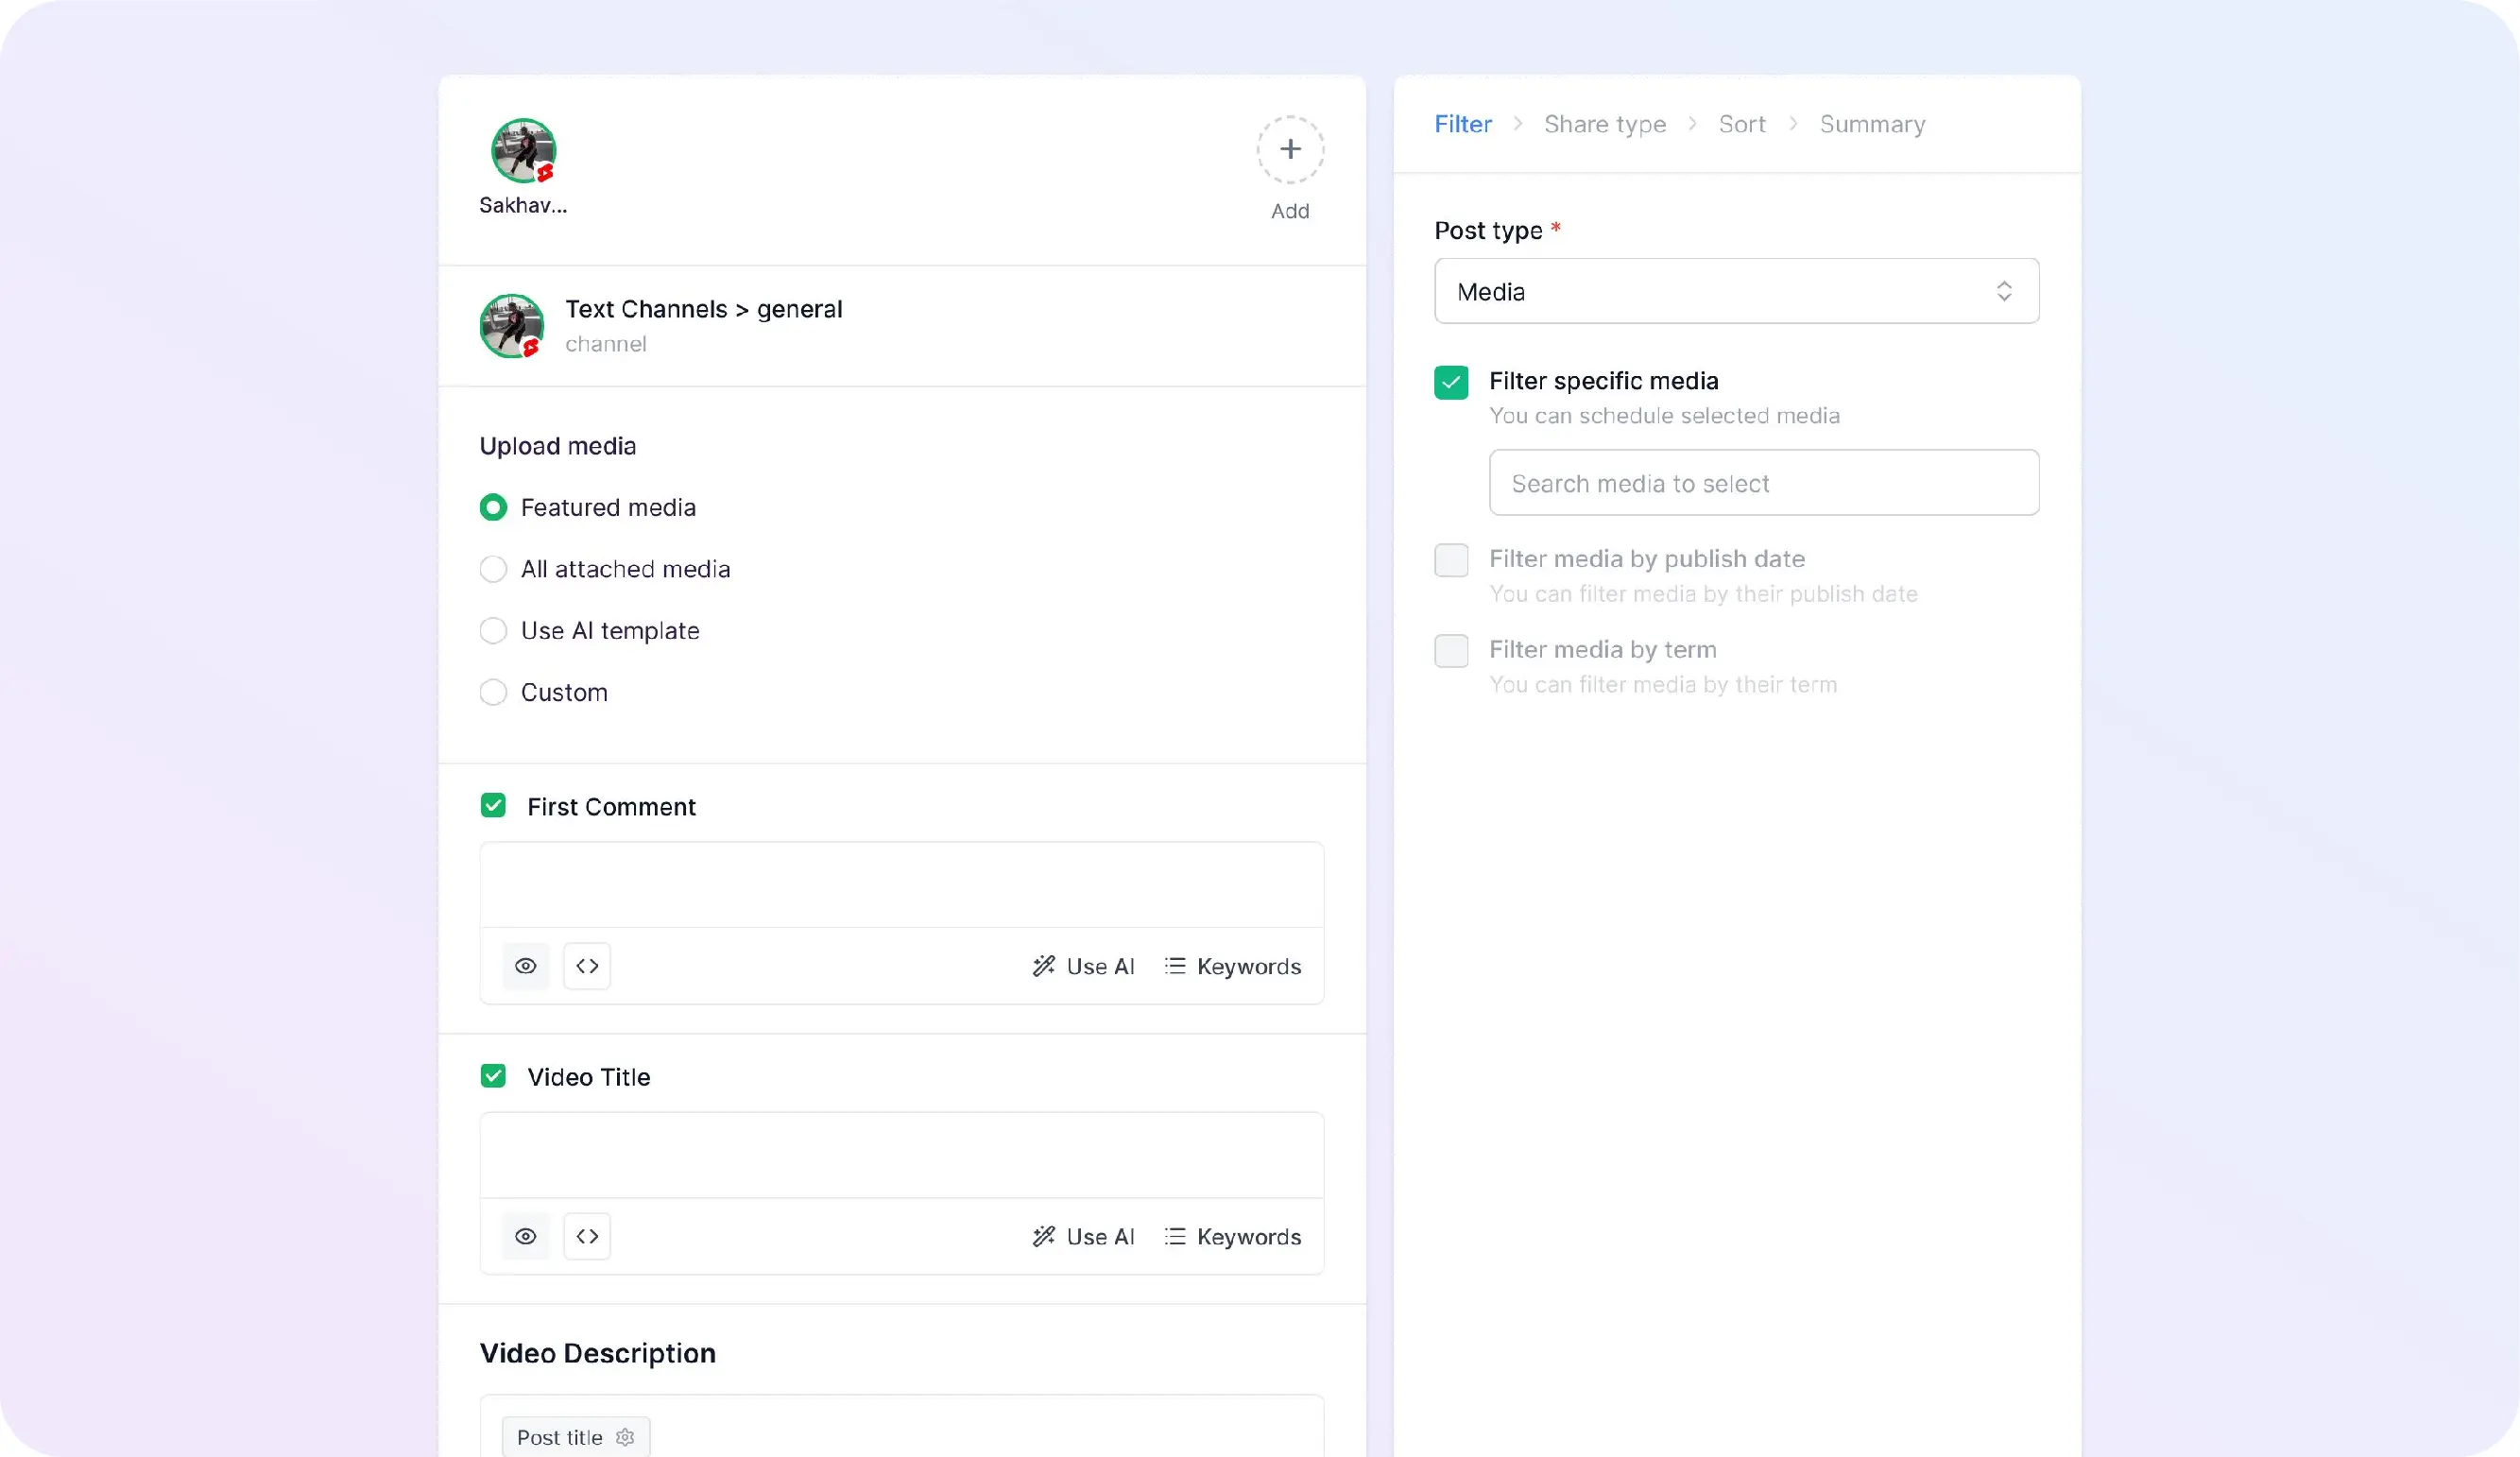Click inside the First Comment text area
2520x1457 pixels.
pos(901,885)
